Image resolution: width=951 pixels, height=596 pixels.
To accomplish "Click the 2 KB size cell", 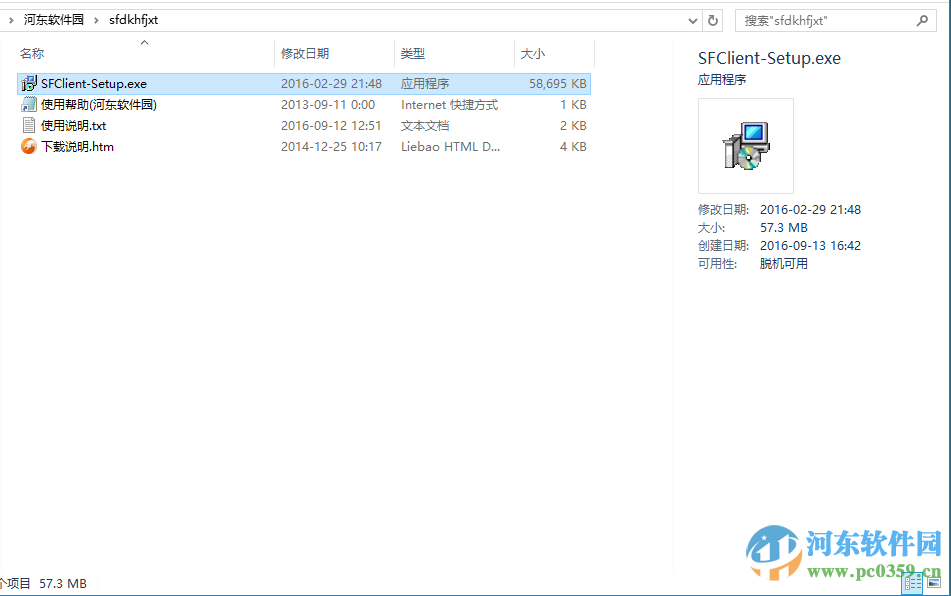I will click(573, 126).
